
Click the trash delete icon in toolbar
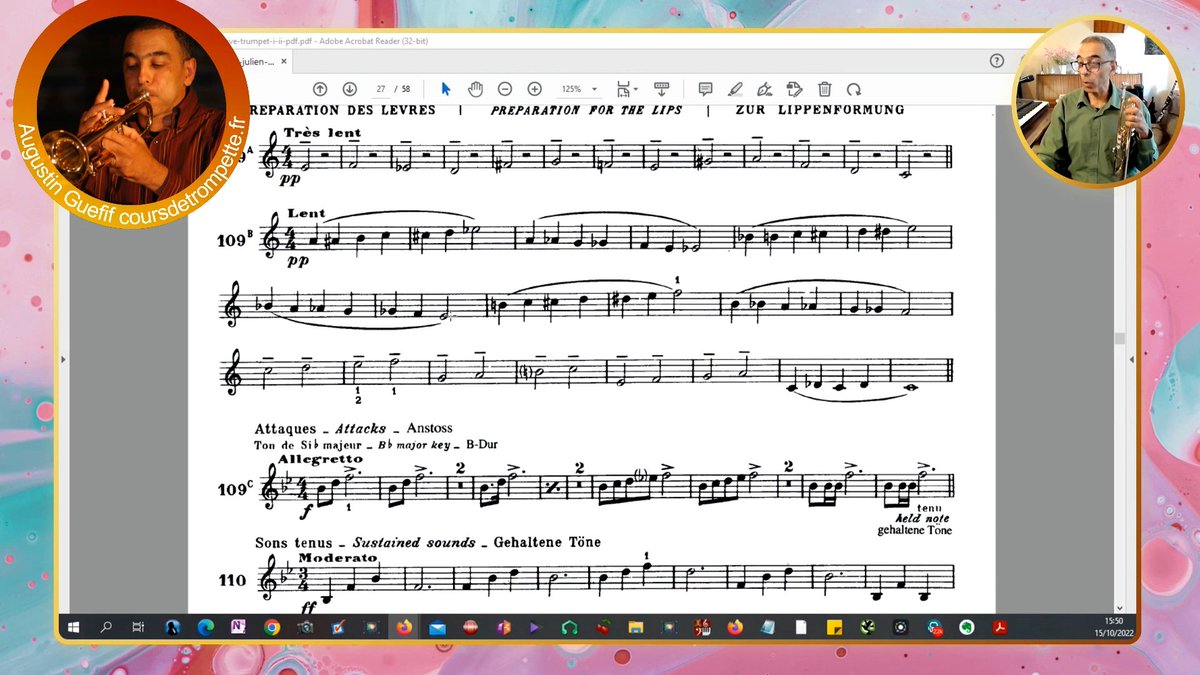click(x=825, y=89)
